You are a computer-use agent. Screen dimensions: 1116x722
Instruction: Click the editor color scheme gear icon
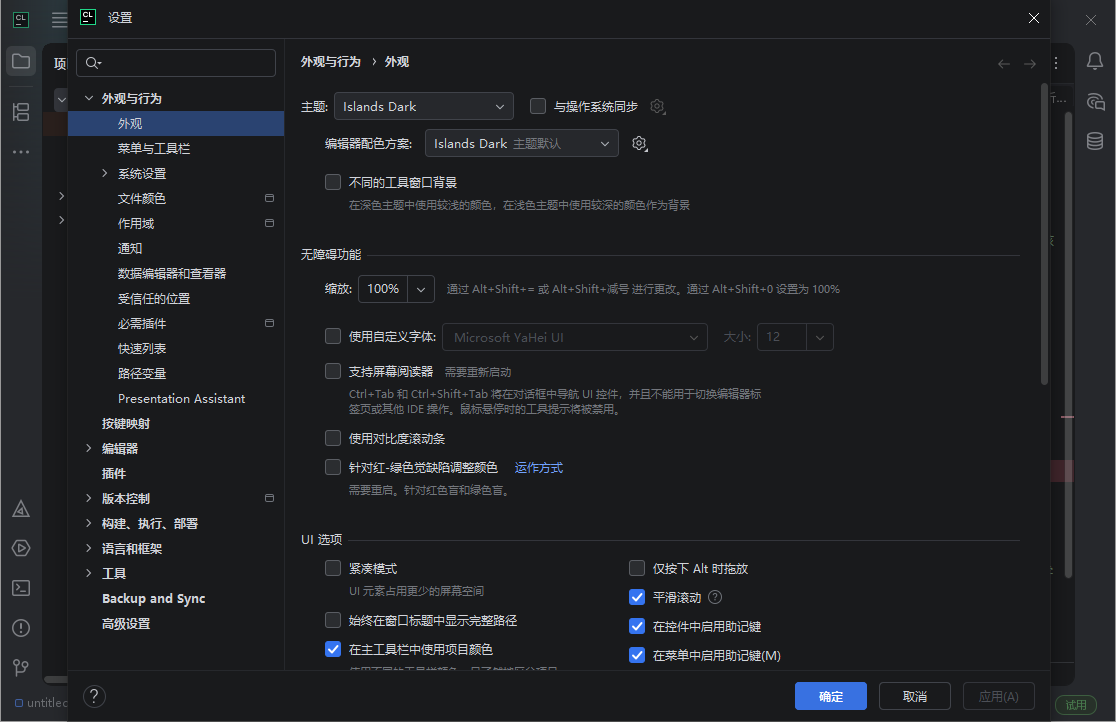tap(639, 143)
